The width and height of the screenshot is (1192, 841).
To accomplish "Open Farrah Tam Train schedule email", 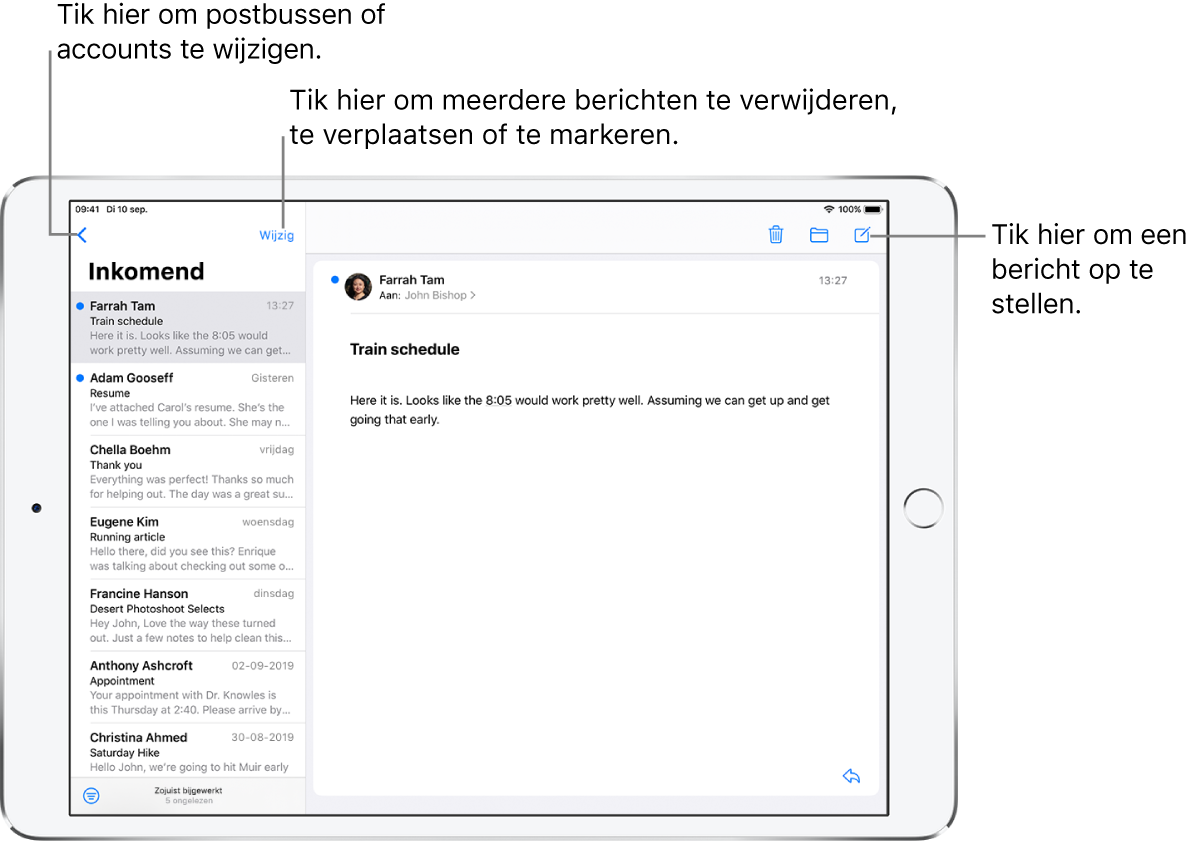I will (189, 328).
